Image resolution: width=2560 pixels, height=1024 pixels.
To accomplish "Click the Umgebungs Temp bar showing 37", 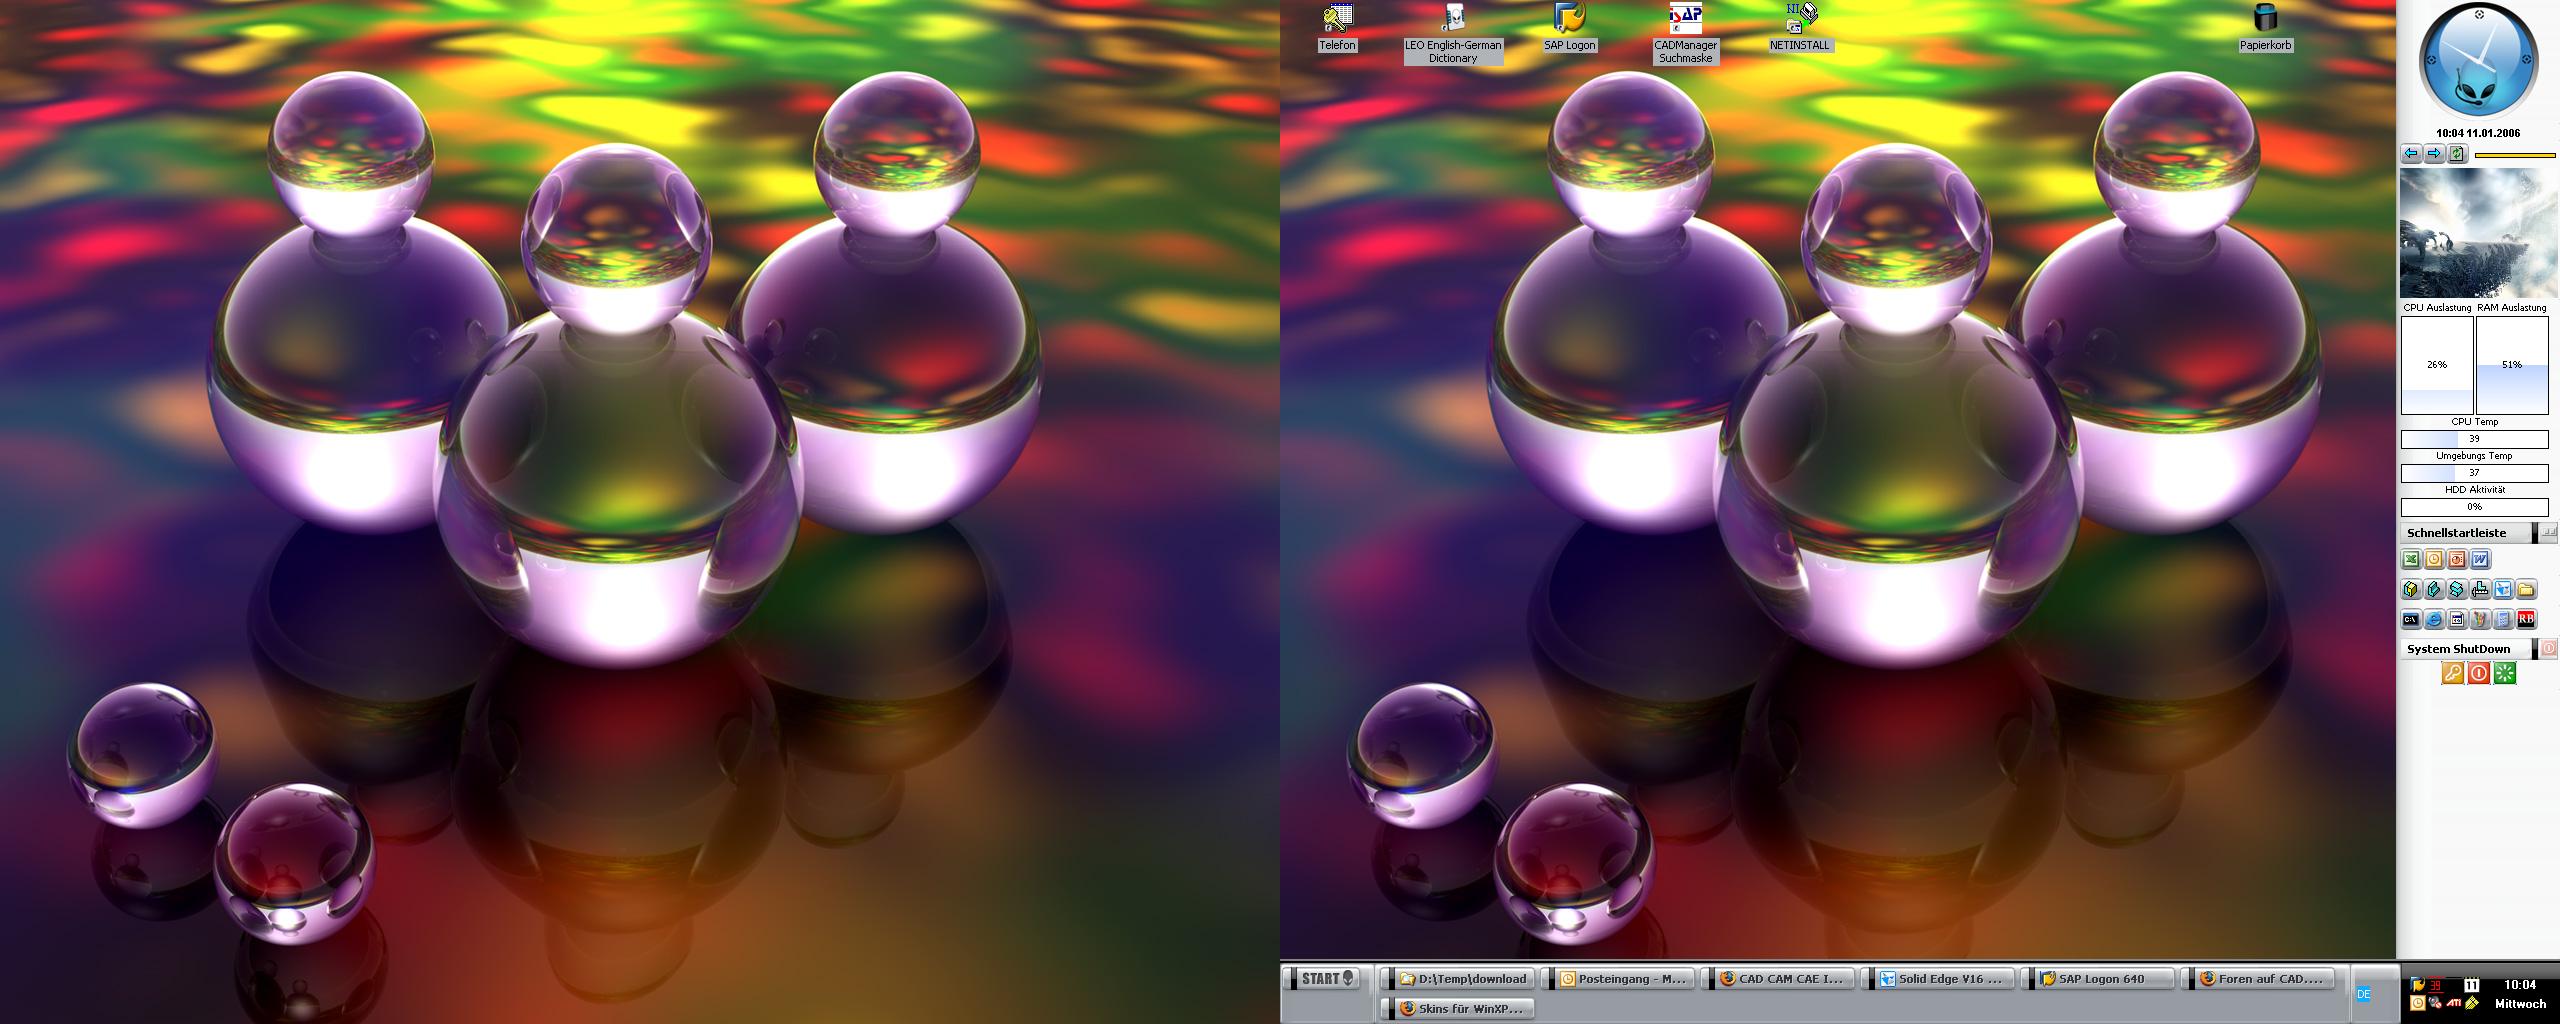I will click(2475, 473).
